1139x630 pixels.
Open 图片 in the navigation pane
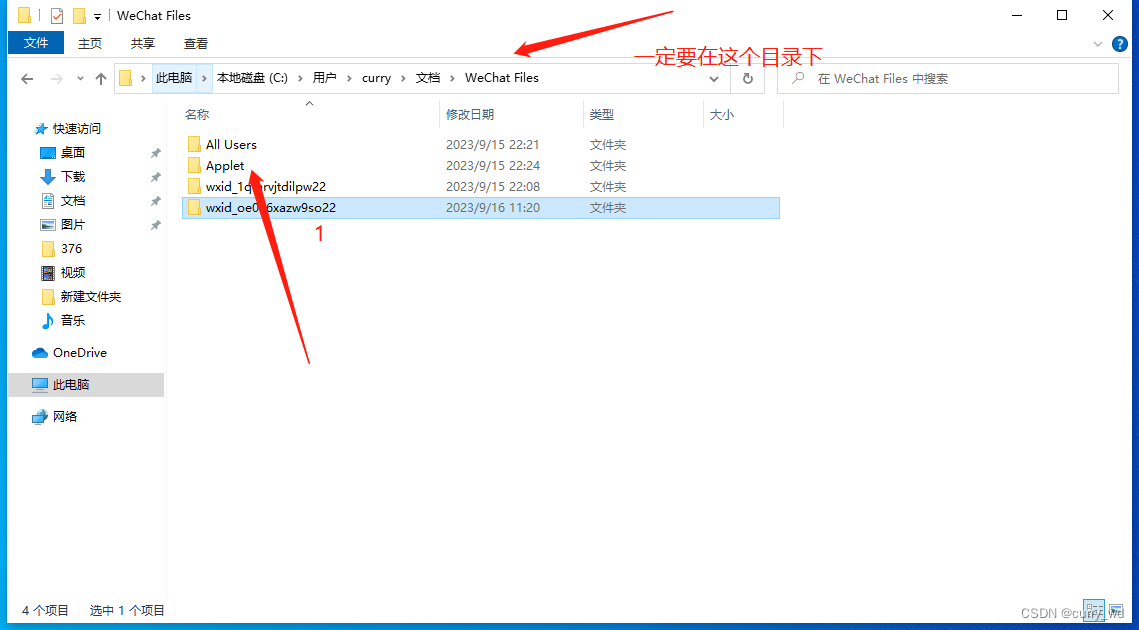pyautogui.click(x=73, y=225)
